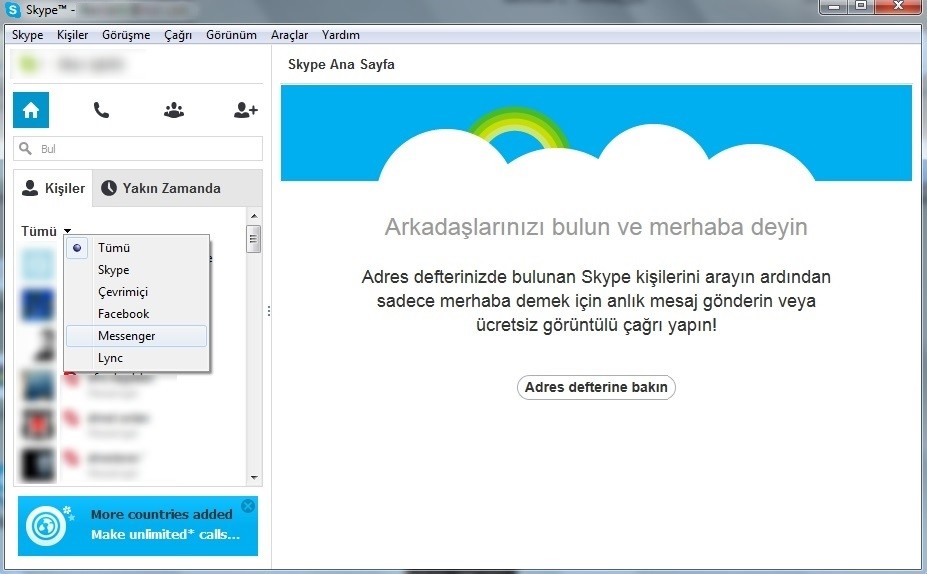The width and height of the screenshot is (927, 574).
Task: Click the Skype logo in title bar
Action: click(x=12, y=10)
